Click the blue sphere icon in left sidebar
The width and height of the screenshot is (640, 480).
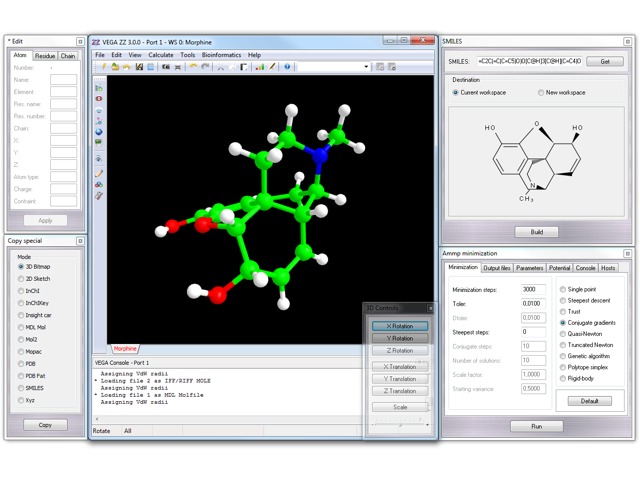coord(99,132)
